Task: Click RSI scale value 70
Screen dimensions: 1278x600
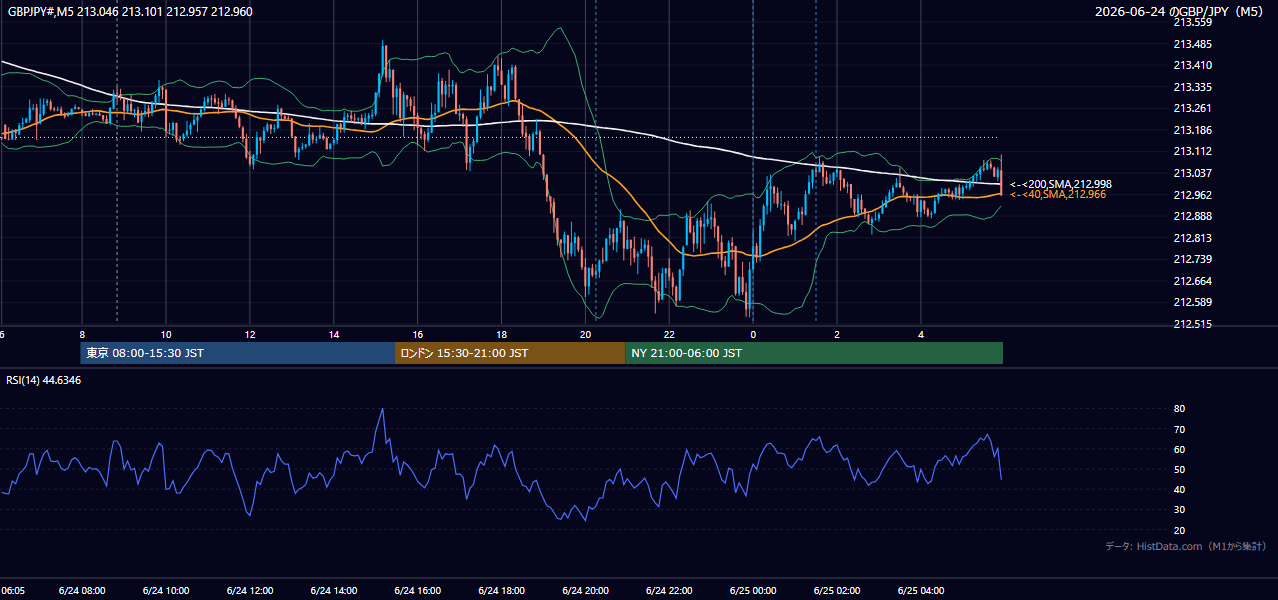Action: (x=1179, y=429)
